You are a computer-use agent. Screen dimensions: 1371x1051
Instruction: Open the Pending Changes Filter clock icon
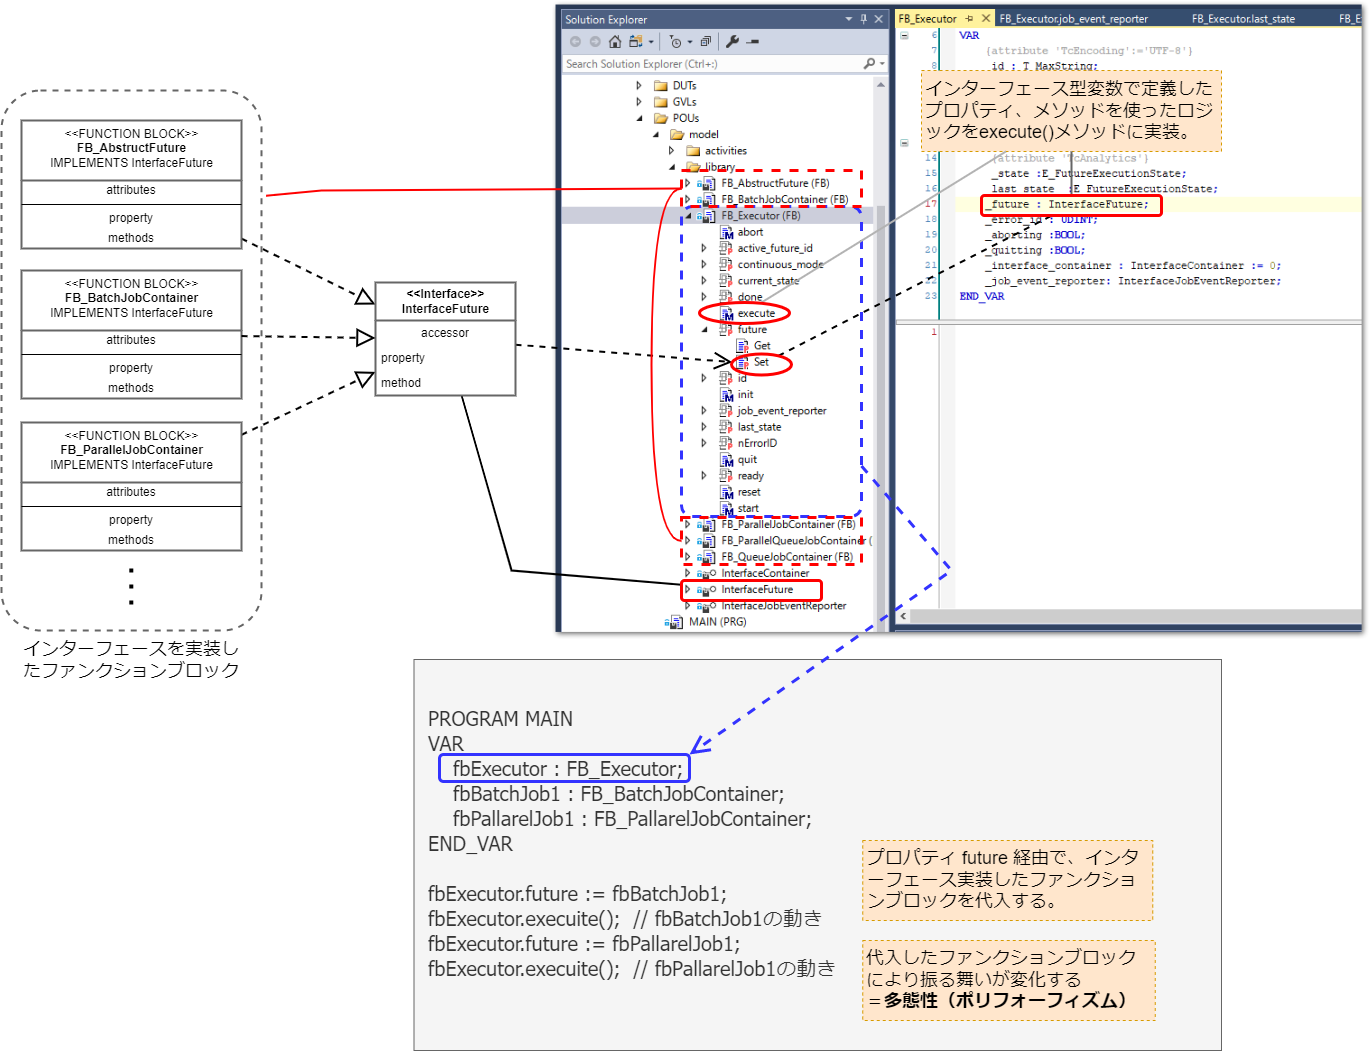pyautogui.click(x=676, y=42)
